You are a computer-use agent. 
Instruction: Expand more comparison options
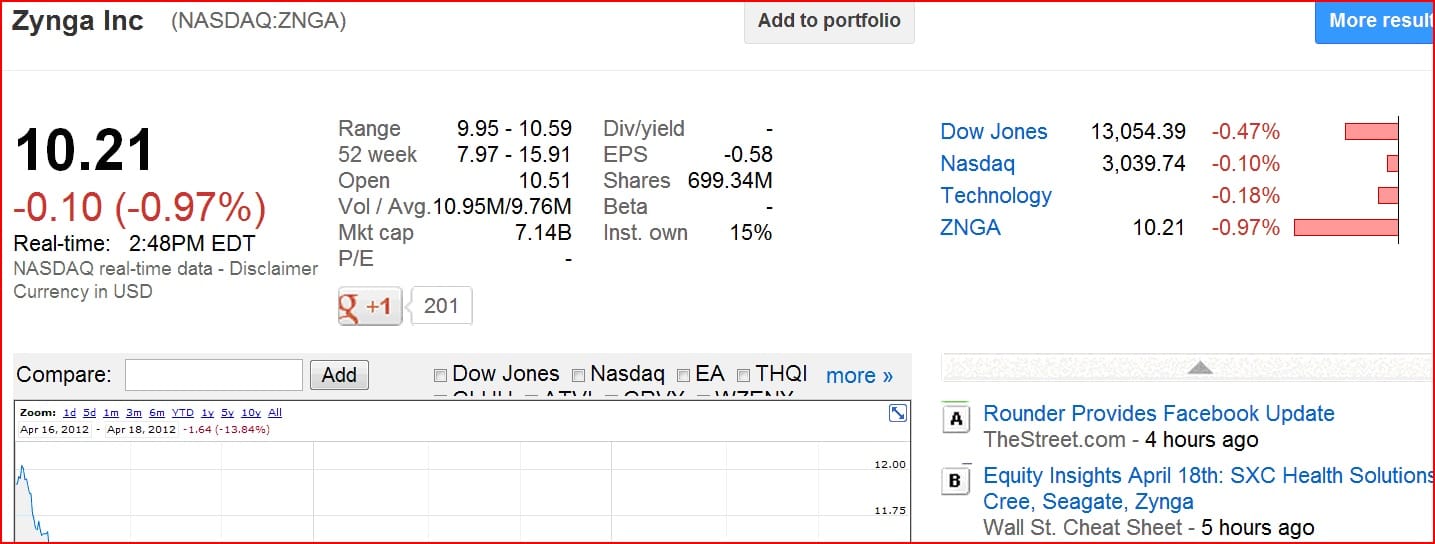pos(859,376)
